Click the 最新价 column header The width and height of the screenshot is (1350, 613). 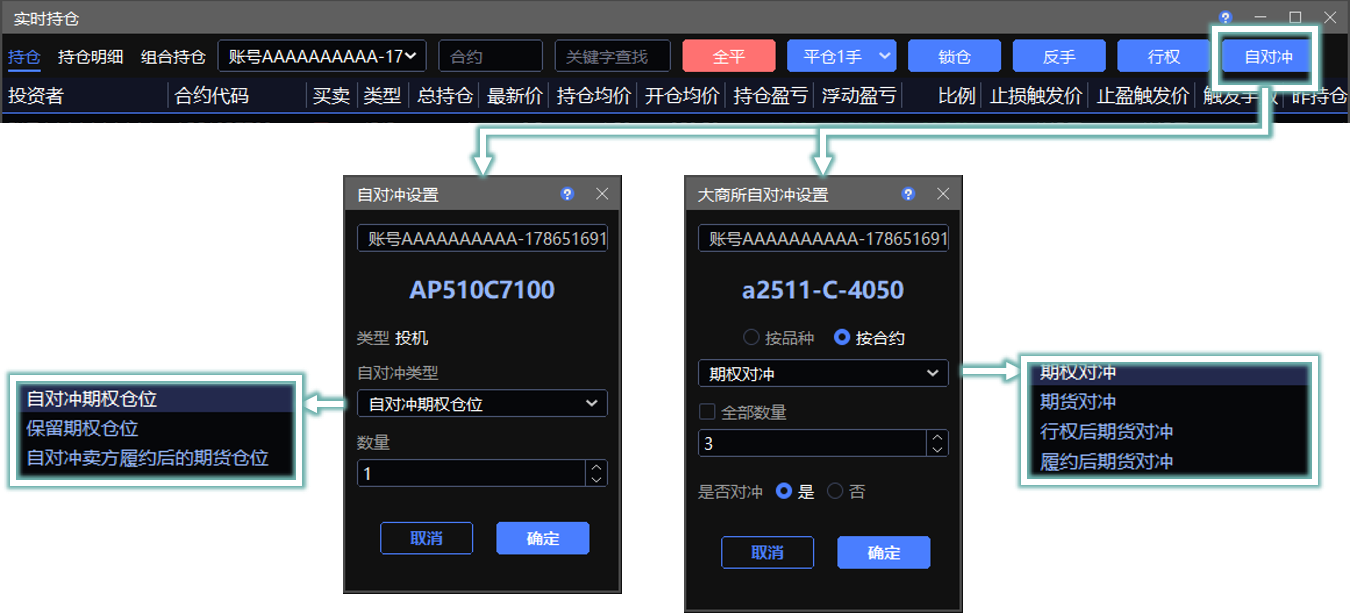[515, 96]
